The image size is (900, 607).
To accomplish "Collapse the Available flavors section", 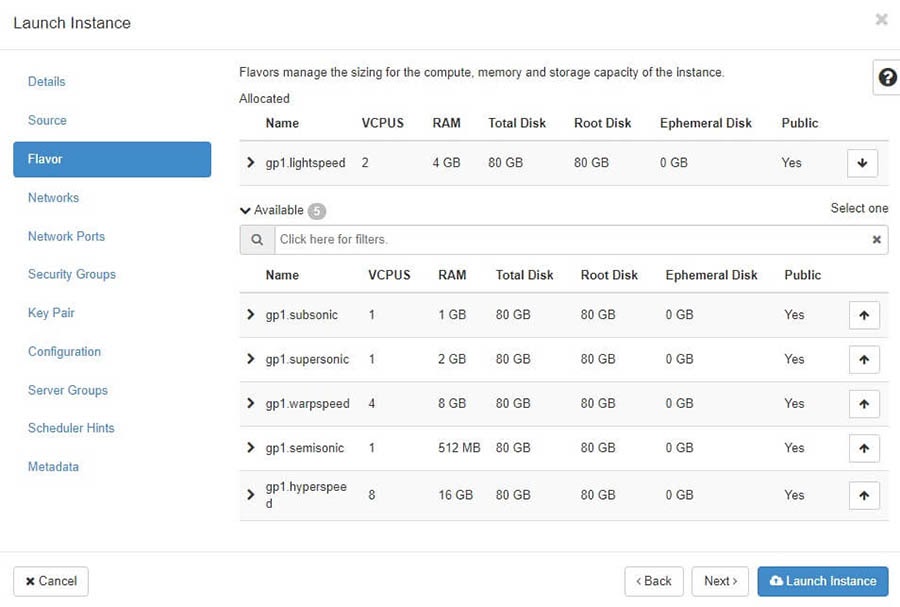I will point(246,211).
